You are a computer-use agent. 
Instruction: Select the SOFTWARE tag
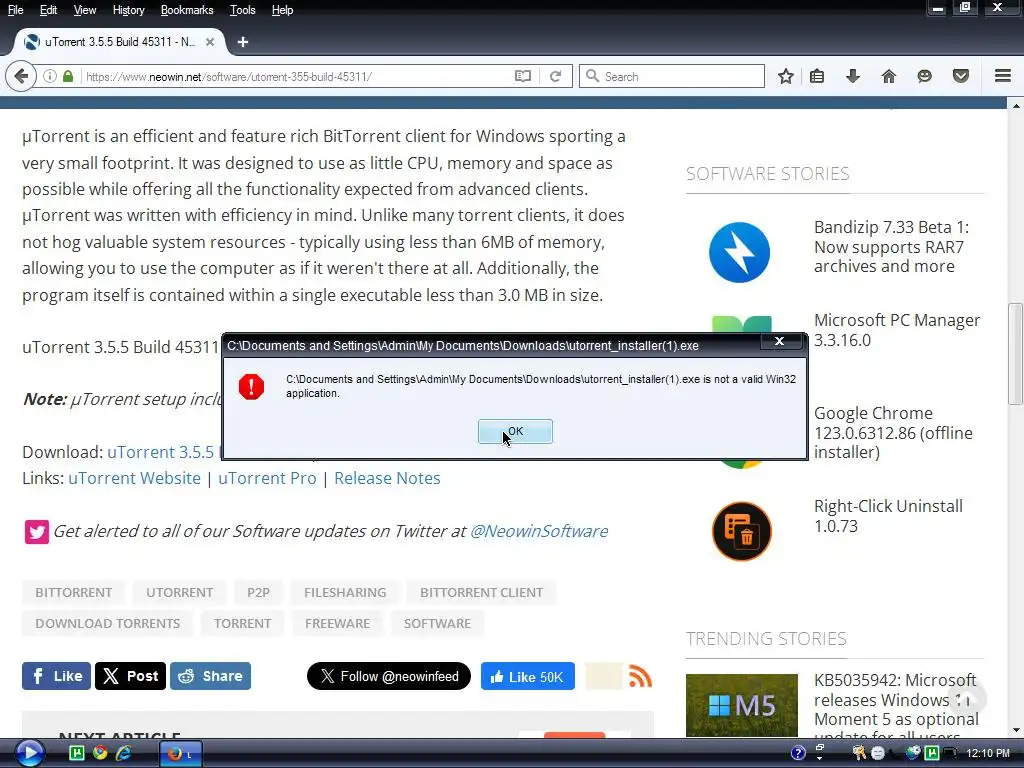click(x=437, y=623)
